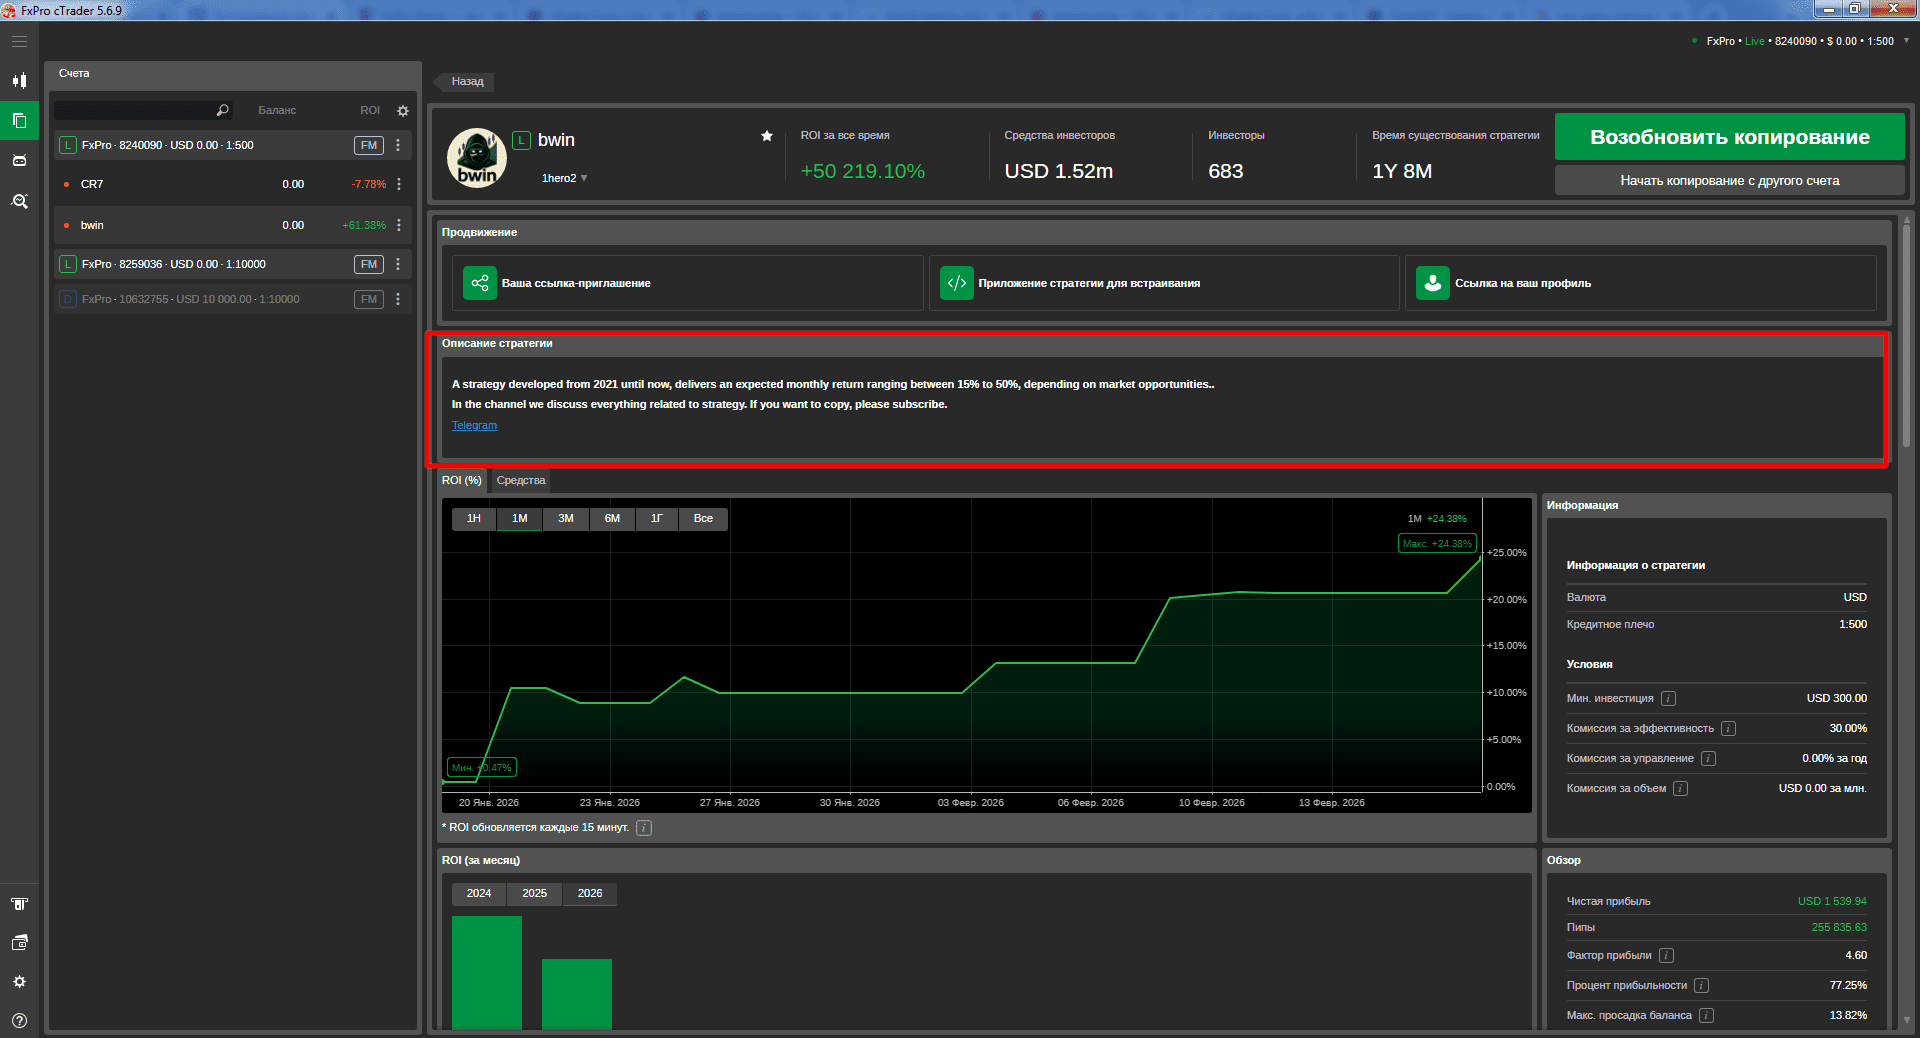Sort accounts by Баланс column
The image size is (1920, 1038).
click(x=277, y=111)
